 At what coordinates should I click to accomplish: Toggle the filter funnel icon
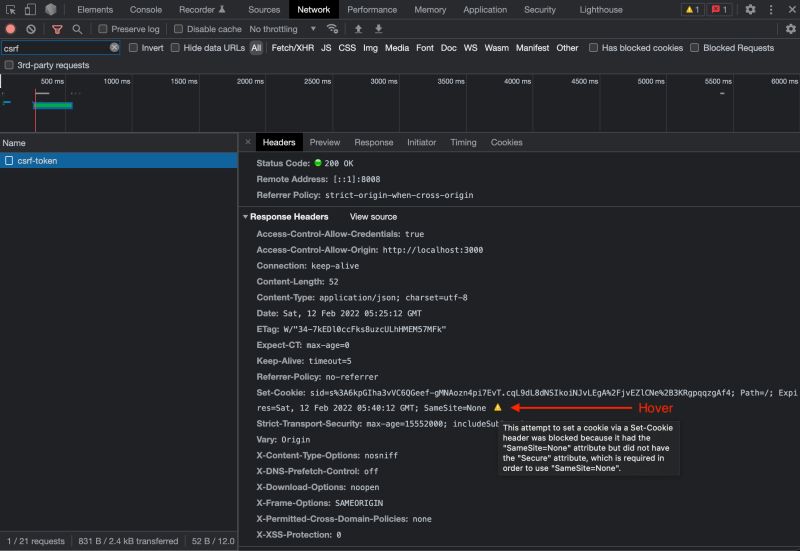(57, 29)
